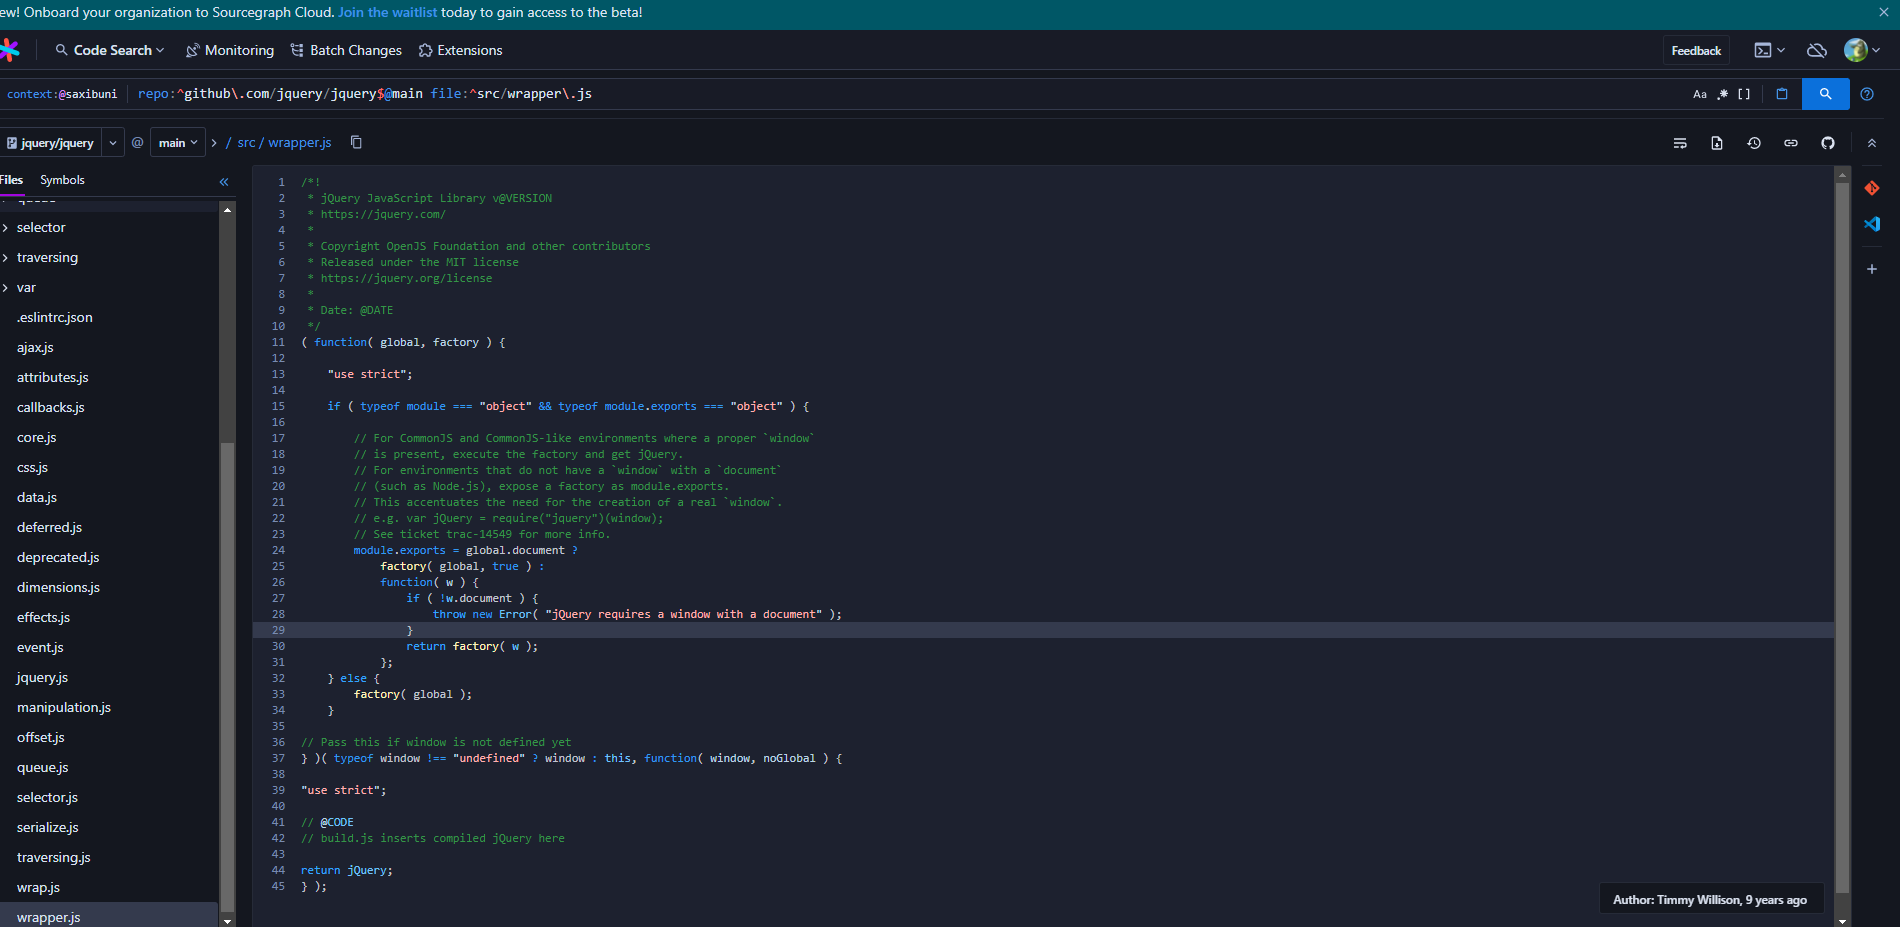Click the Feedback button

pyautogui.click(x=1696, y=50)
